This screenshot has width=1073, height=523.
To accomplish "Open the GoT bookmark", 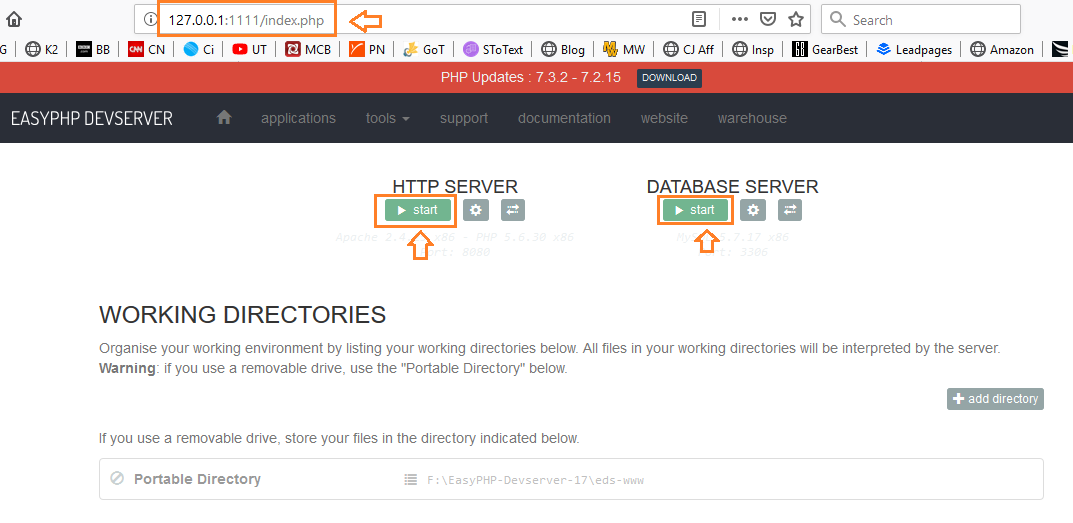I will tap(424, 49).
